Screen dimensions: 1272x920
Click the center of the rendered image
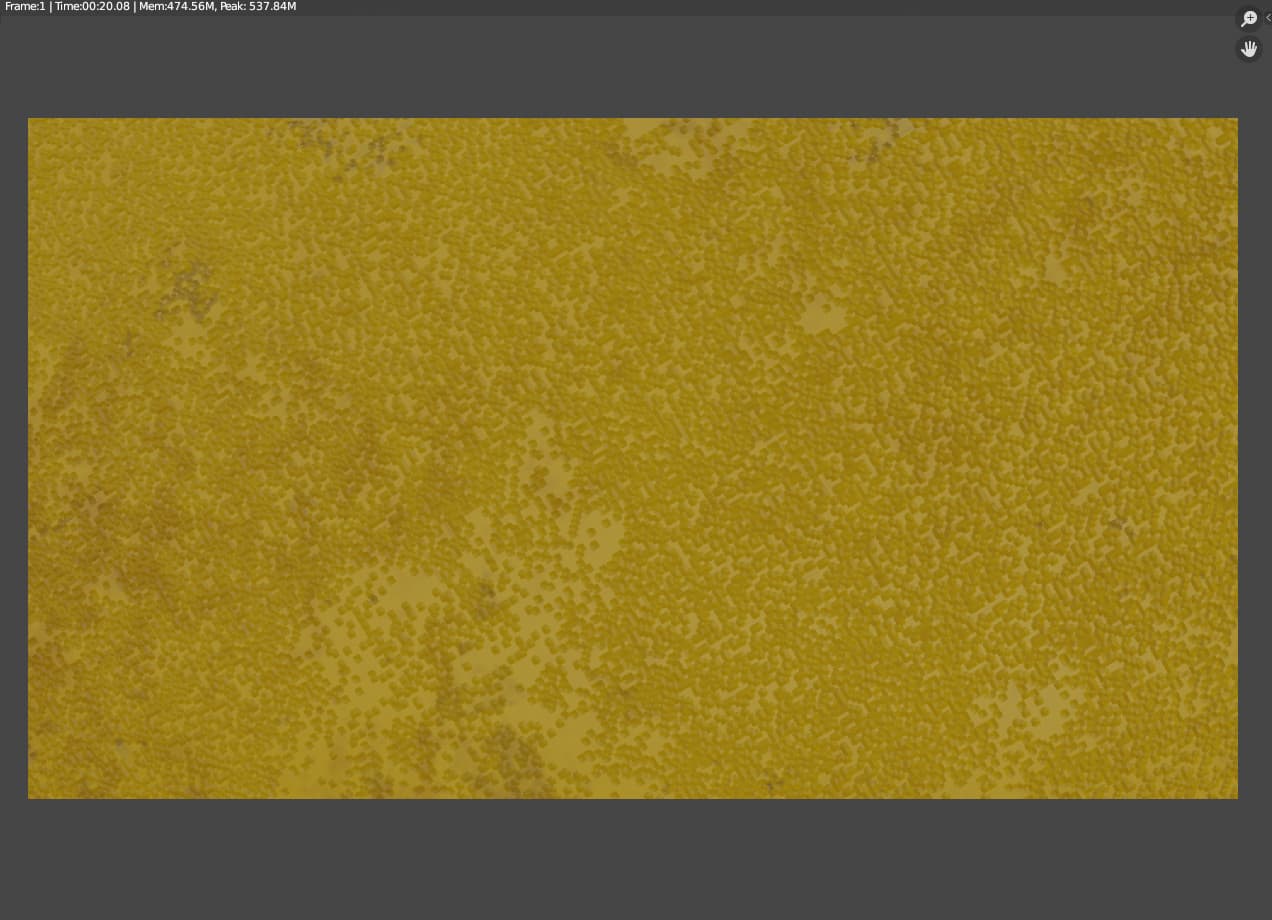pyautogui.click(x=633, y=459)
